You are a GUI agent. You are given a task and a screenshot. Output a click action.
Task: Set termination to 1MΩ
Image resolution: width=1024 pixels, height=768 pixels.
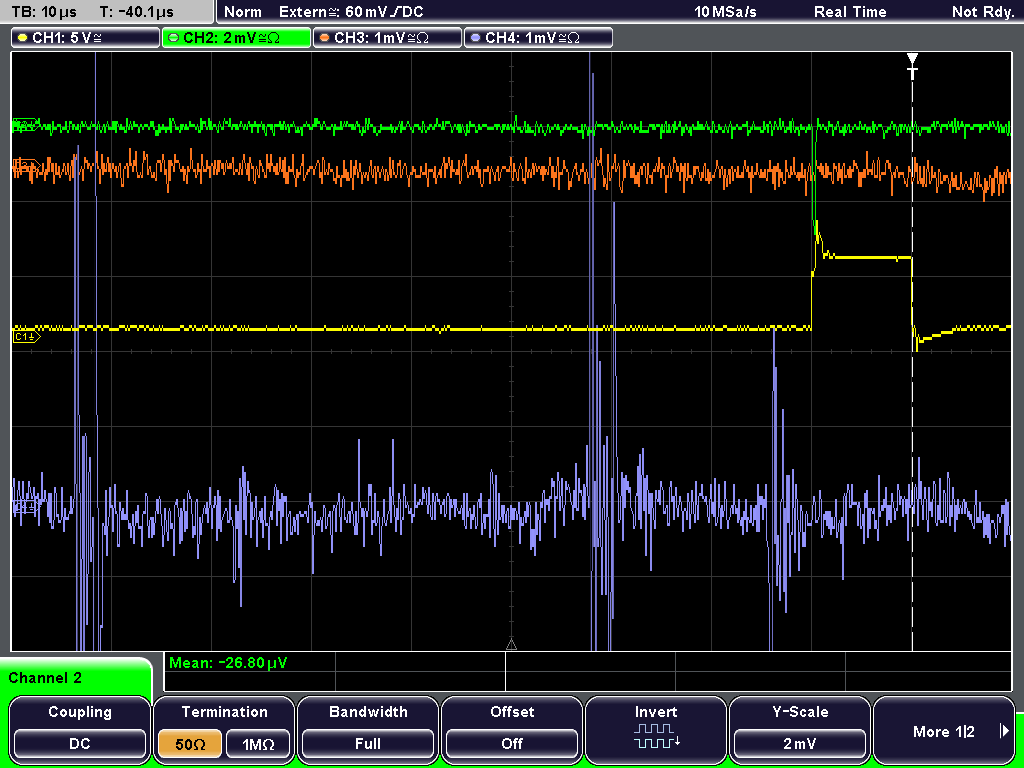coord(258,744)
